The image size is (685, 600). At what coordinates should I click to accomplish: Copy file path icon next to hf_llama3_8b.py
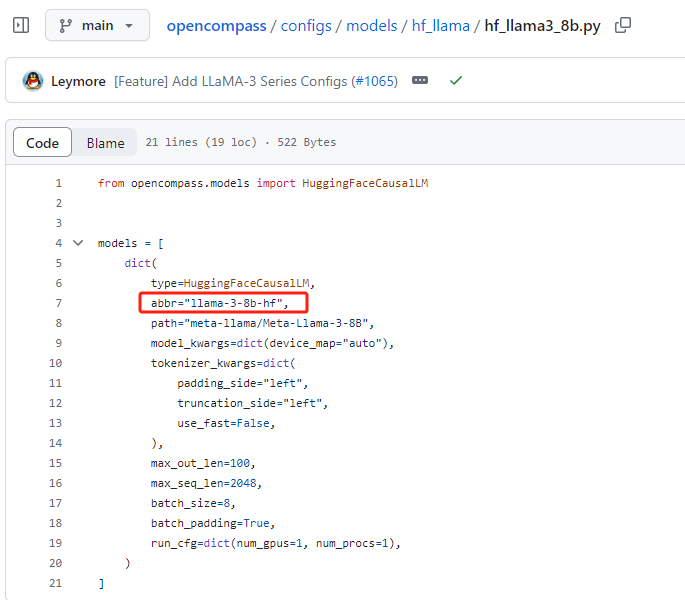[623, 25]
